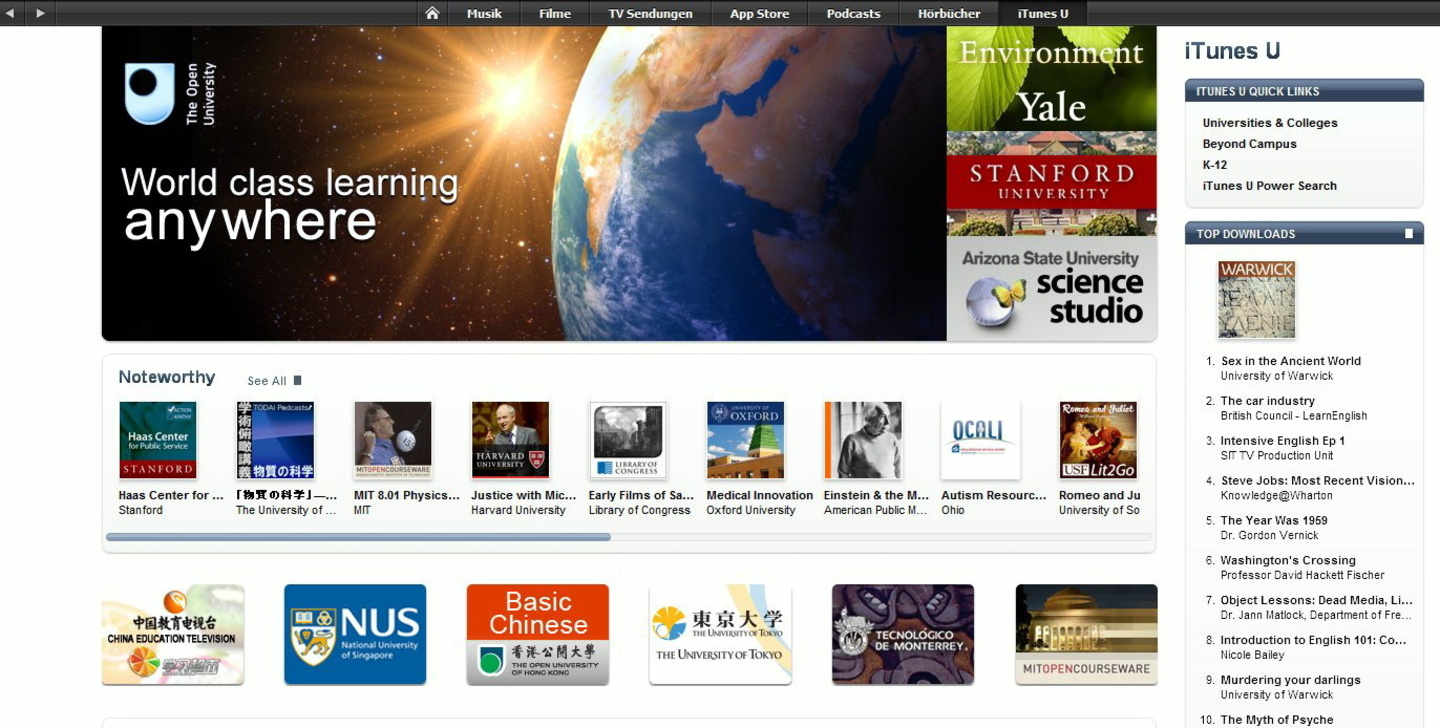The image size is (1440, 728).
Task: Open Haas Center Stanford artwork
Action: click(x=158, y=440)
